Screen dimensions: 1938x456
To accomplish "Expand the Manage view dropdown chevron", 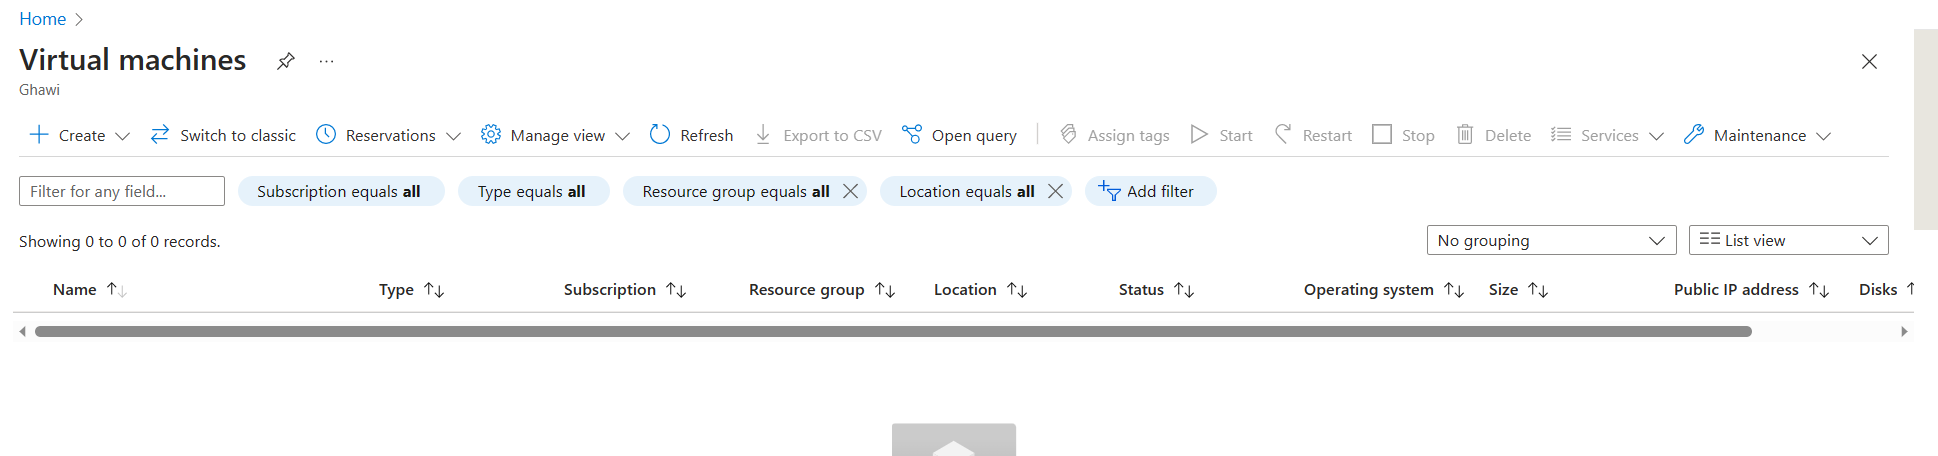I will point(622,136).
